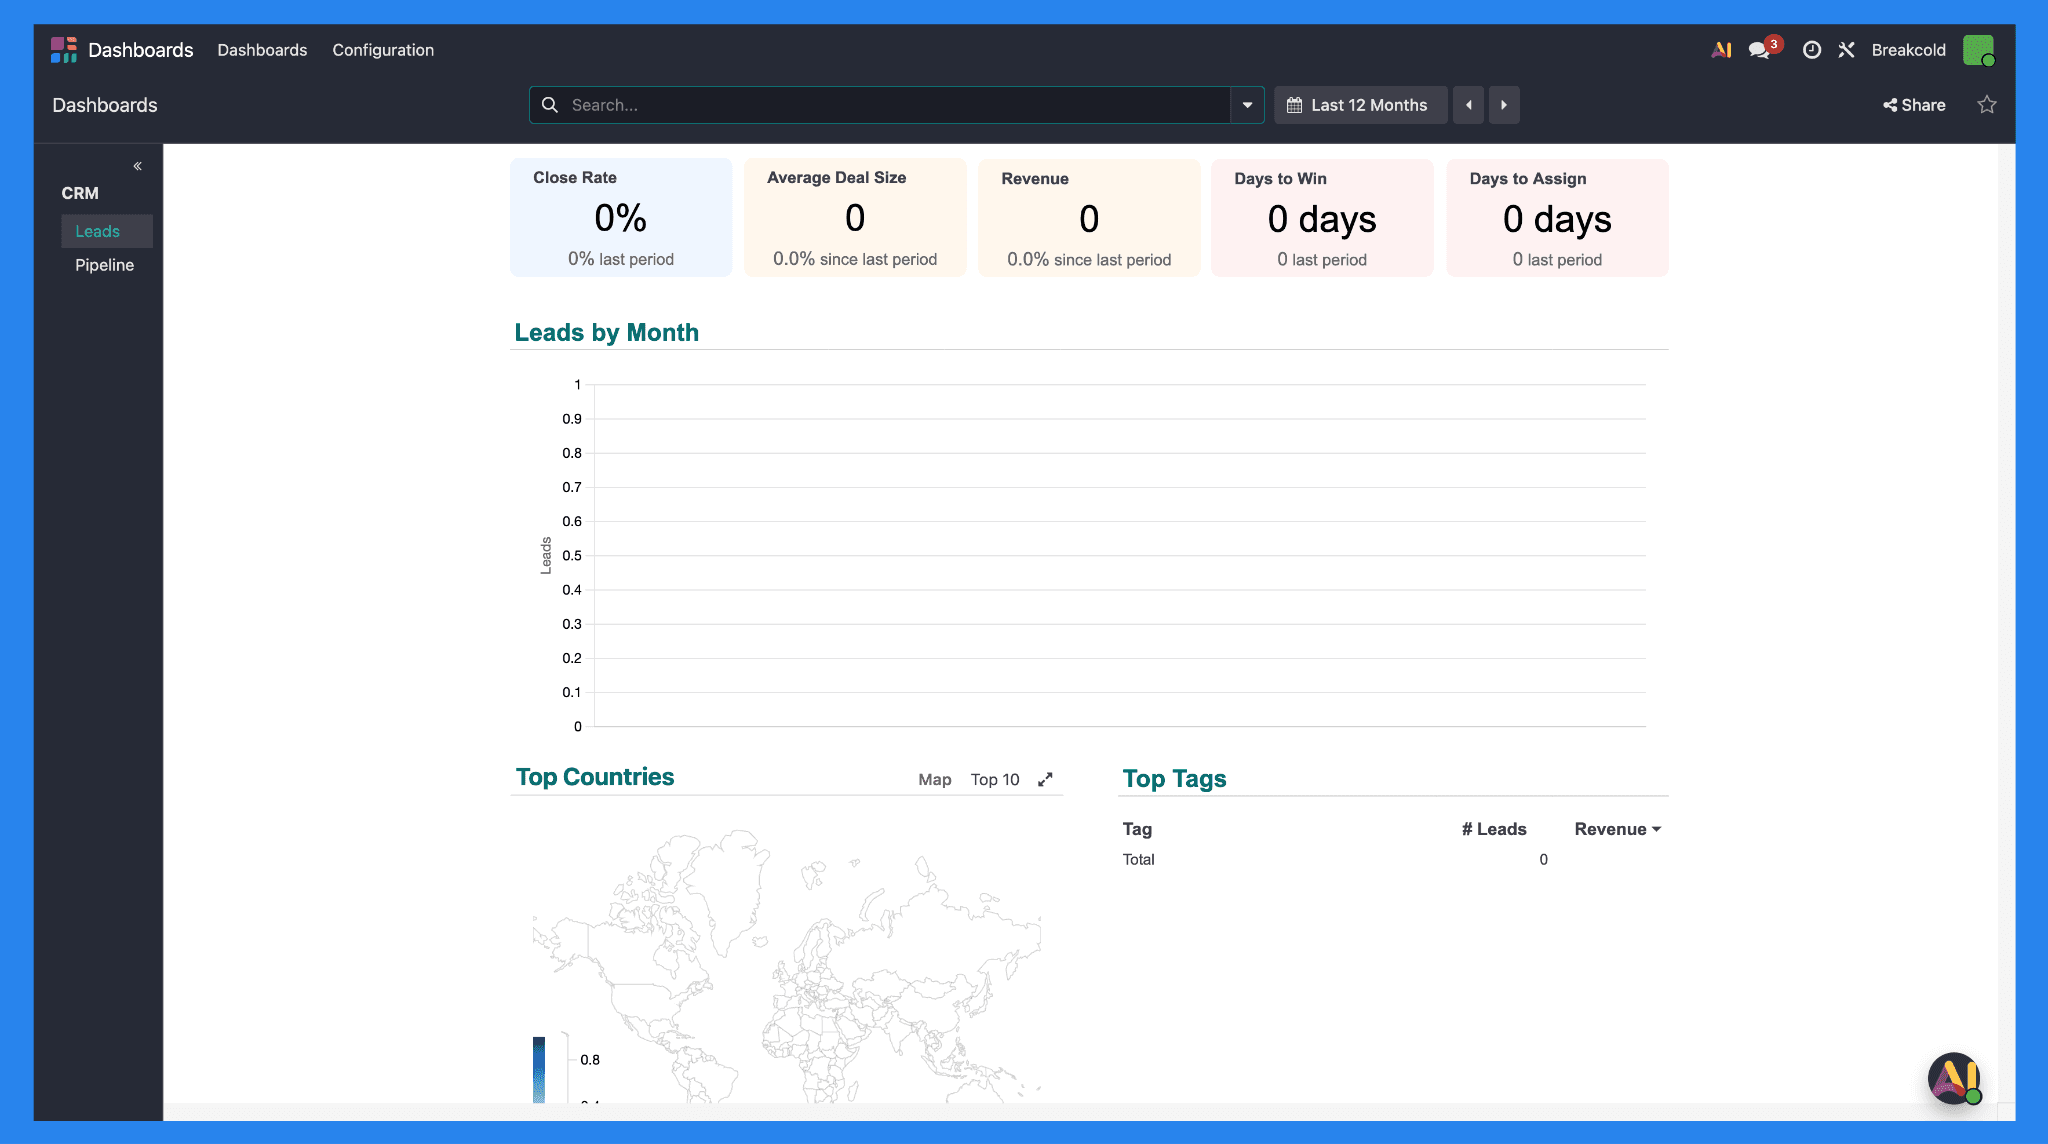Viewport: 2048px width, 1144px height.
Task: Open chat notifications with the speech bubble icon
Action: [x=1759, y=49]
